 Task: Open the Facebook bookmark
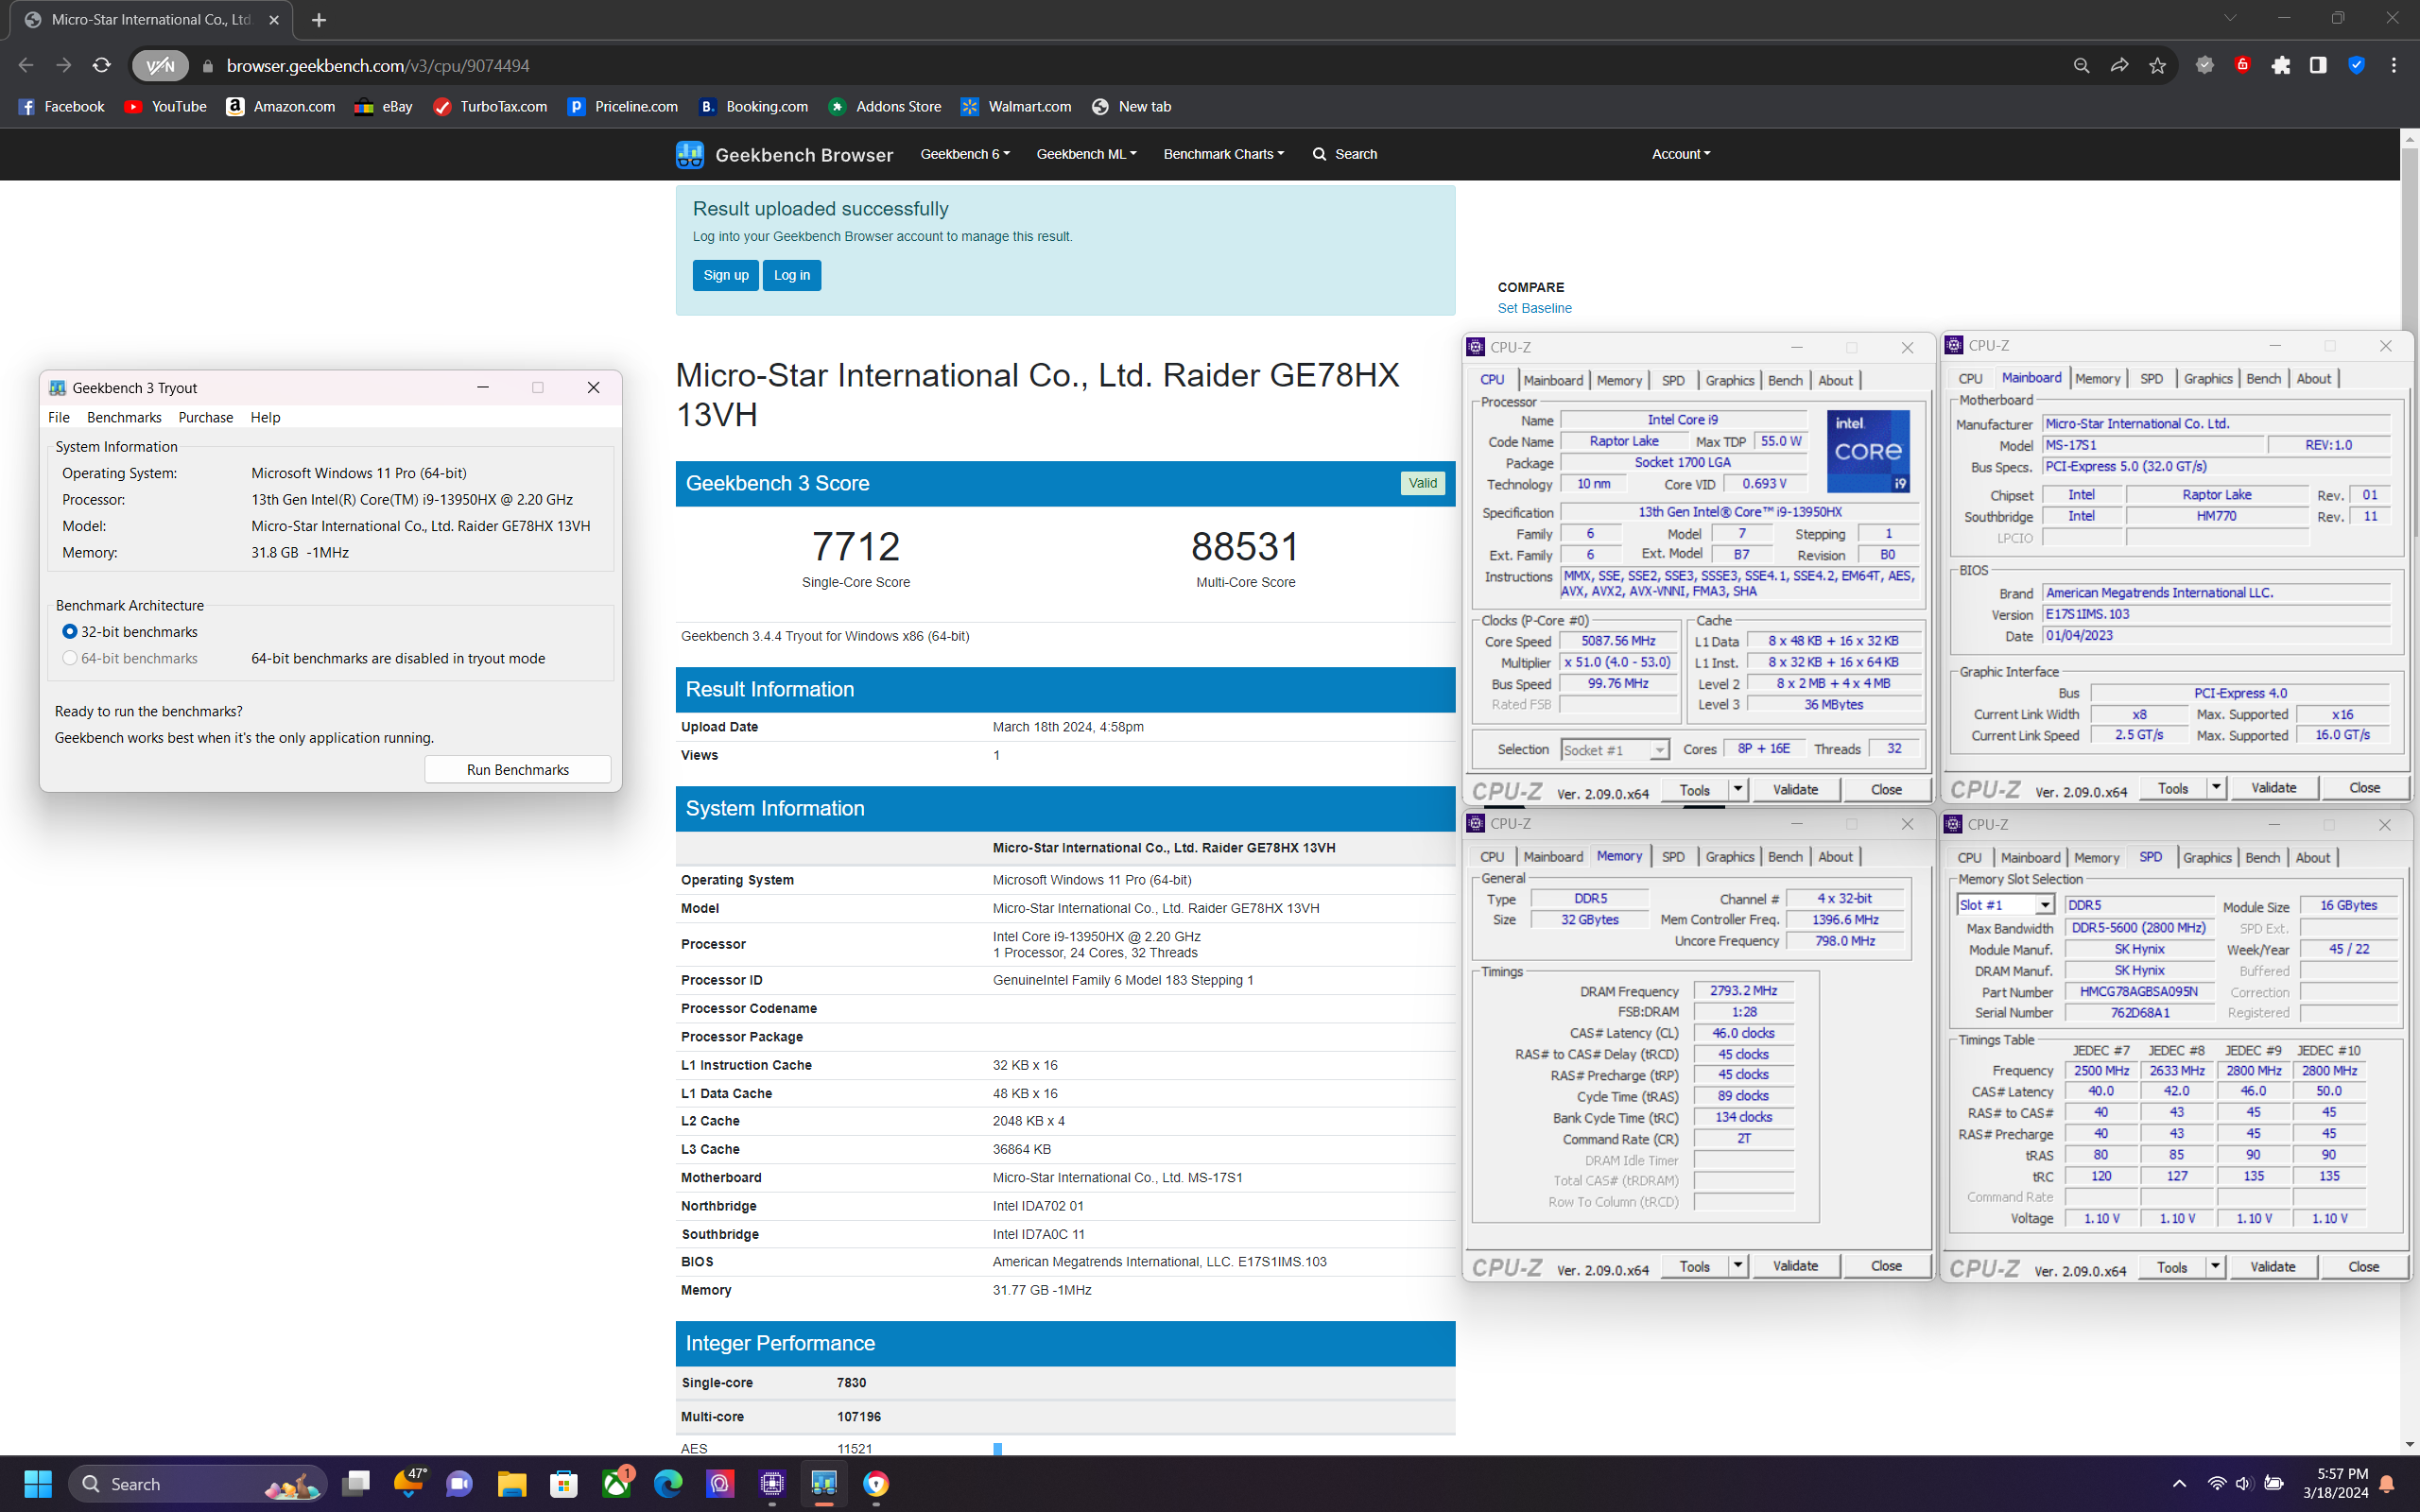pos(61,107)
